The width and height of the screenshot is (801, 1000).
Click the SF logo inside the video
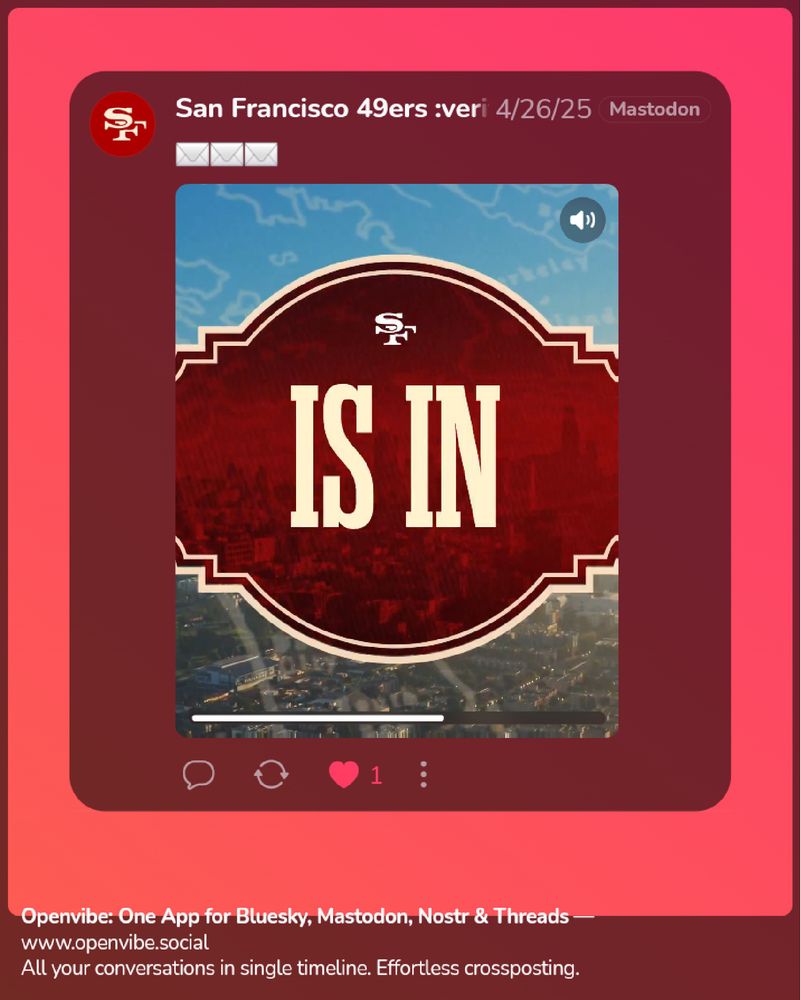395,328
